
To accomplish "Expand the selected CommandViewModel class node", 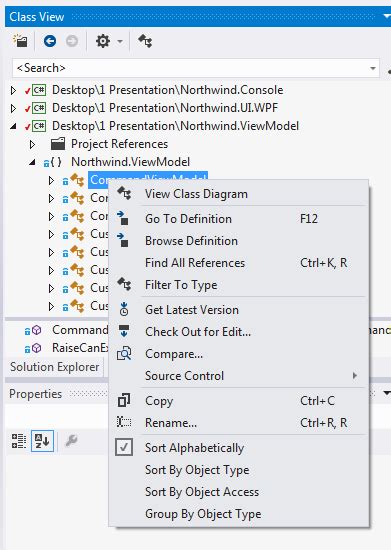I will click(x=51, y=180).
